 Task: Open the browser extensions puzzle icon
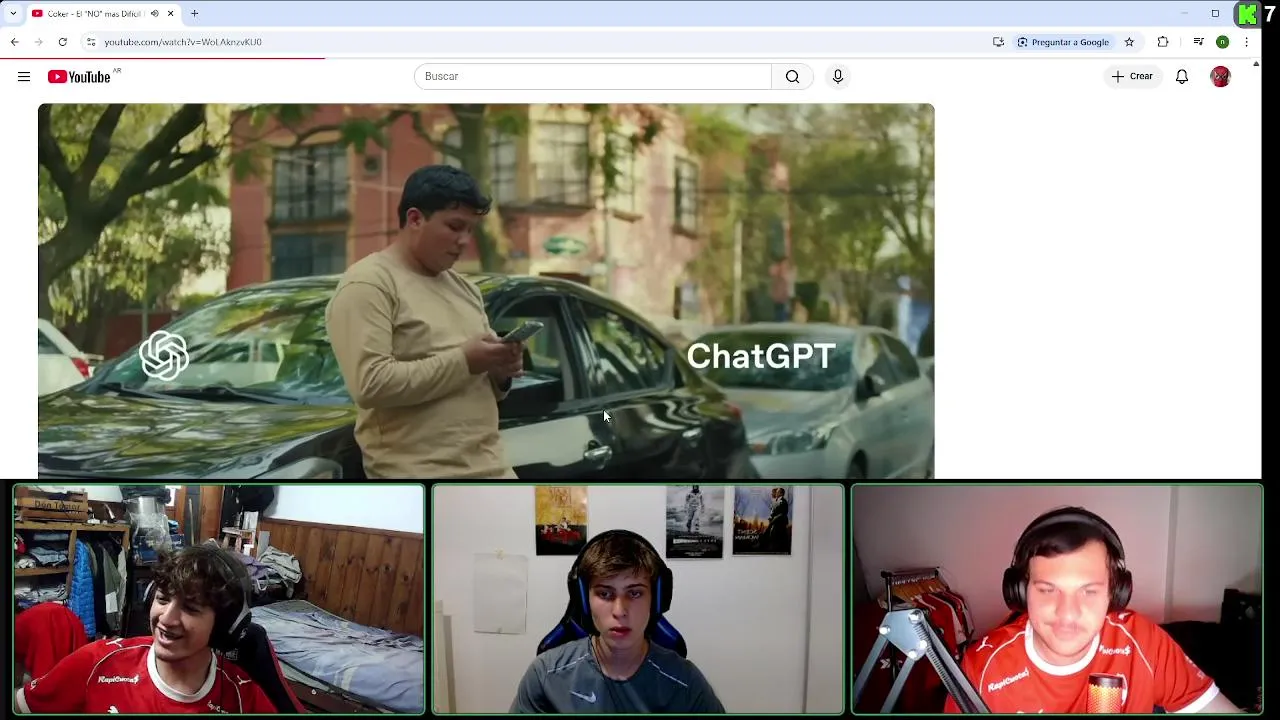point(1163,42)
